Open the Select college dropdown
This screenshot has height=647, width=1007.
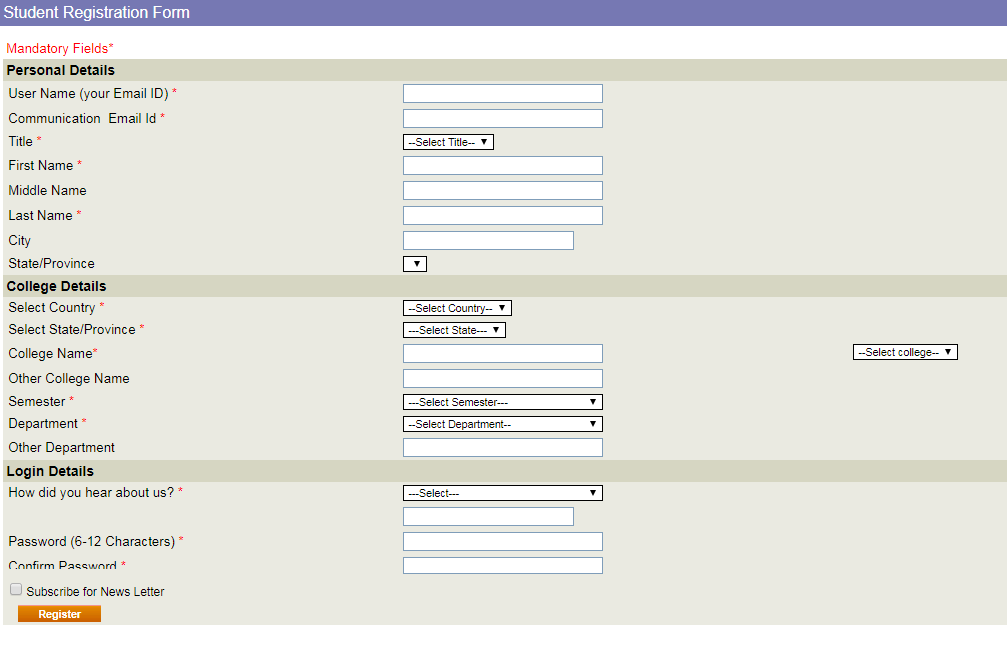[905, 352]
